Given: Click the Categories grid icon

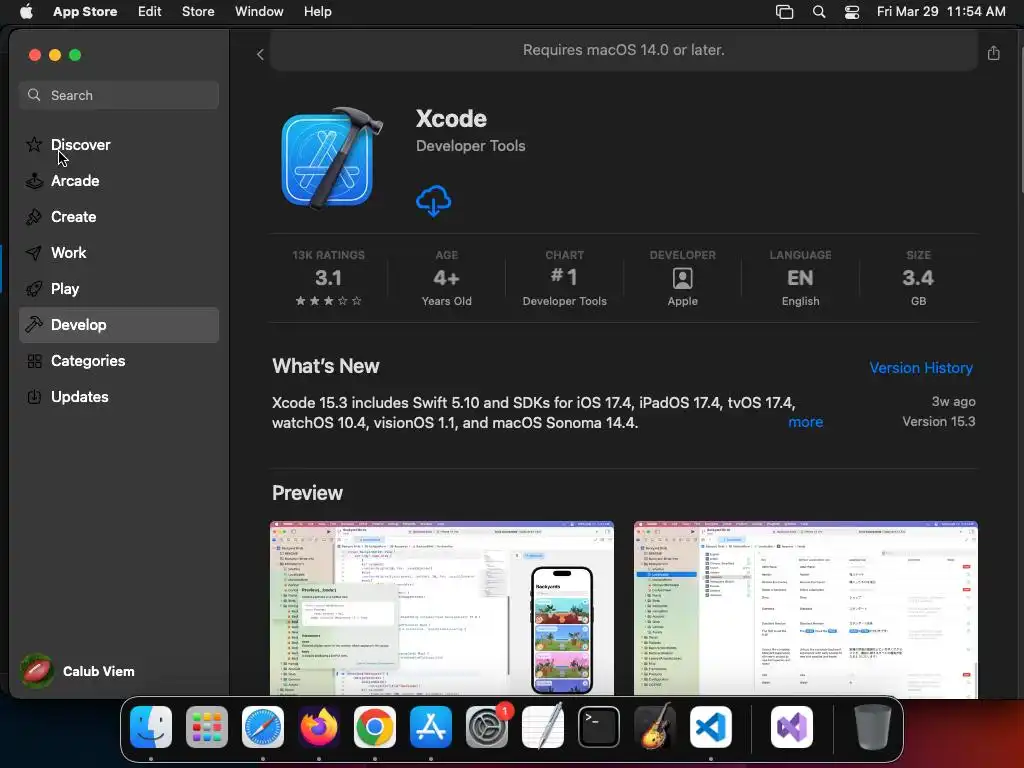Looking at the screenshot, I should (x=34, y=360).
